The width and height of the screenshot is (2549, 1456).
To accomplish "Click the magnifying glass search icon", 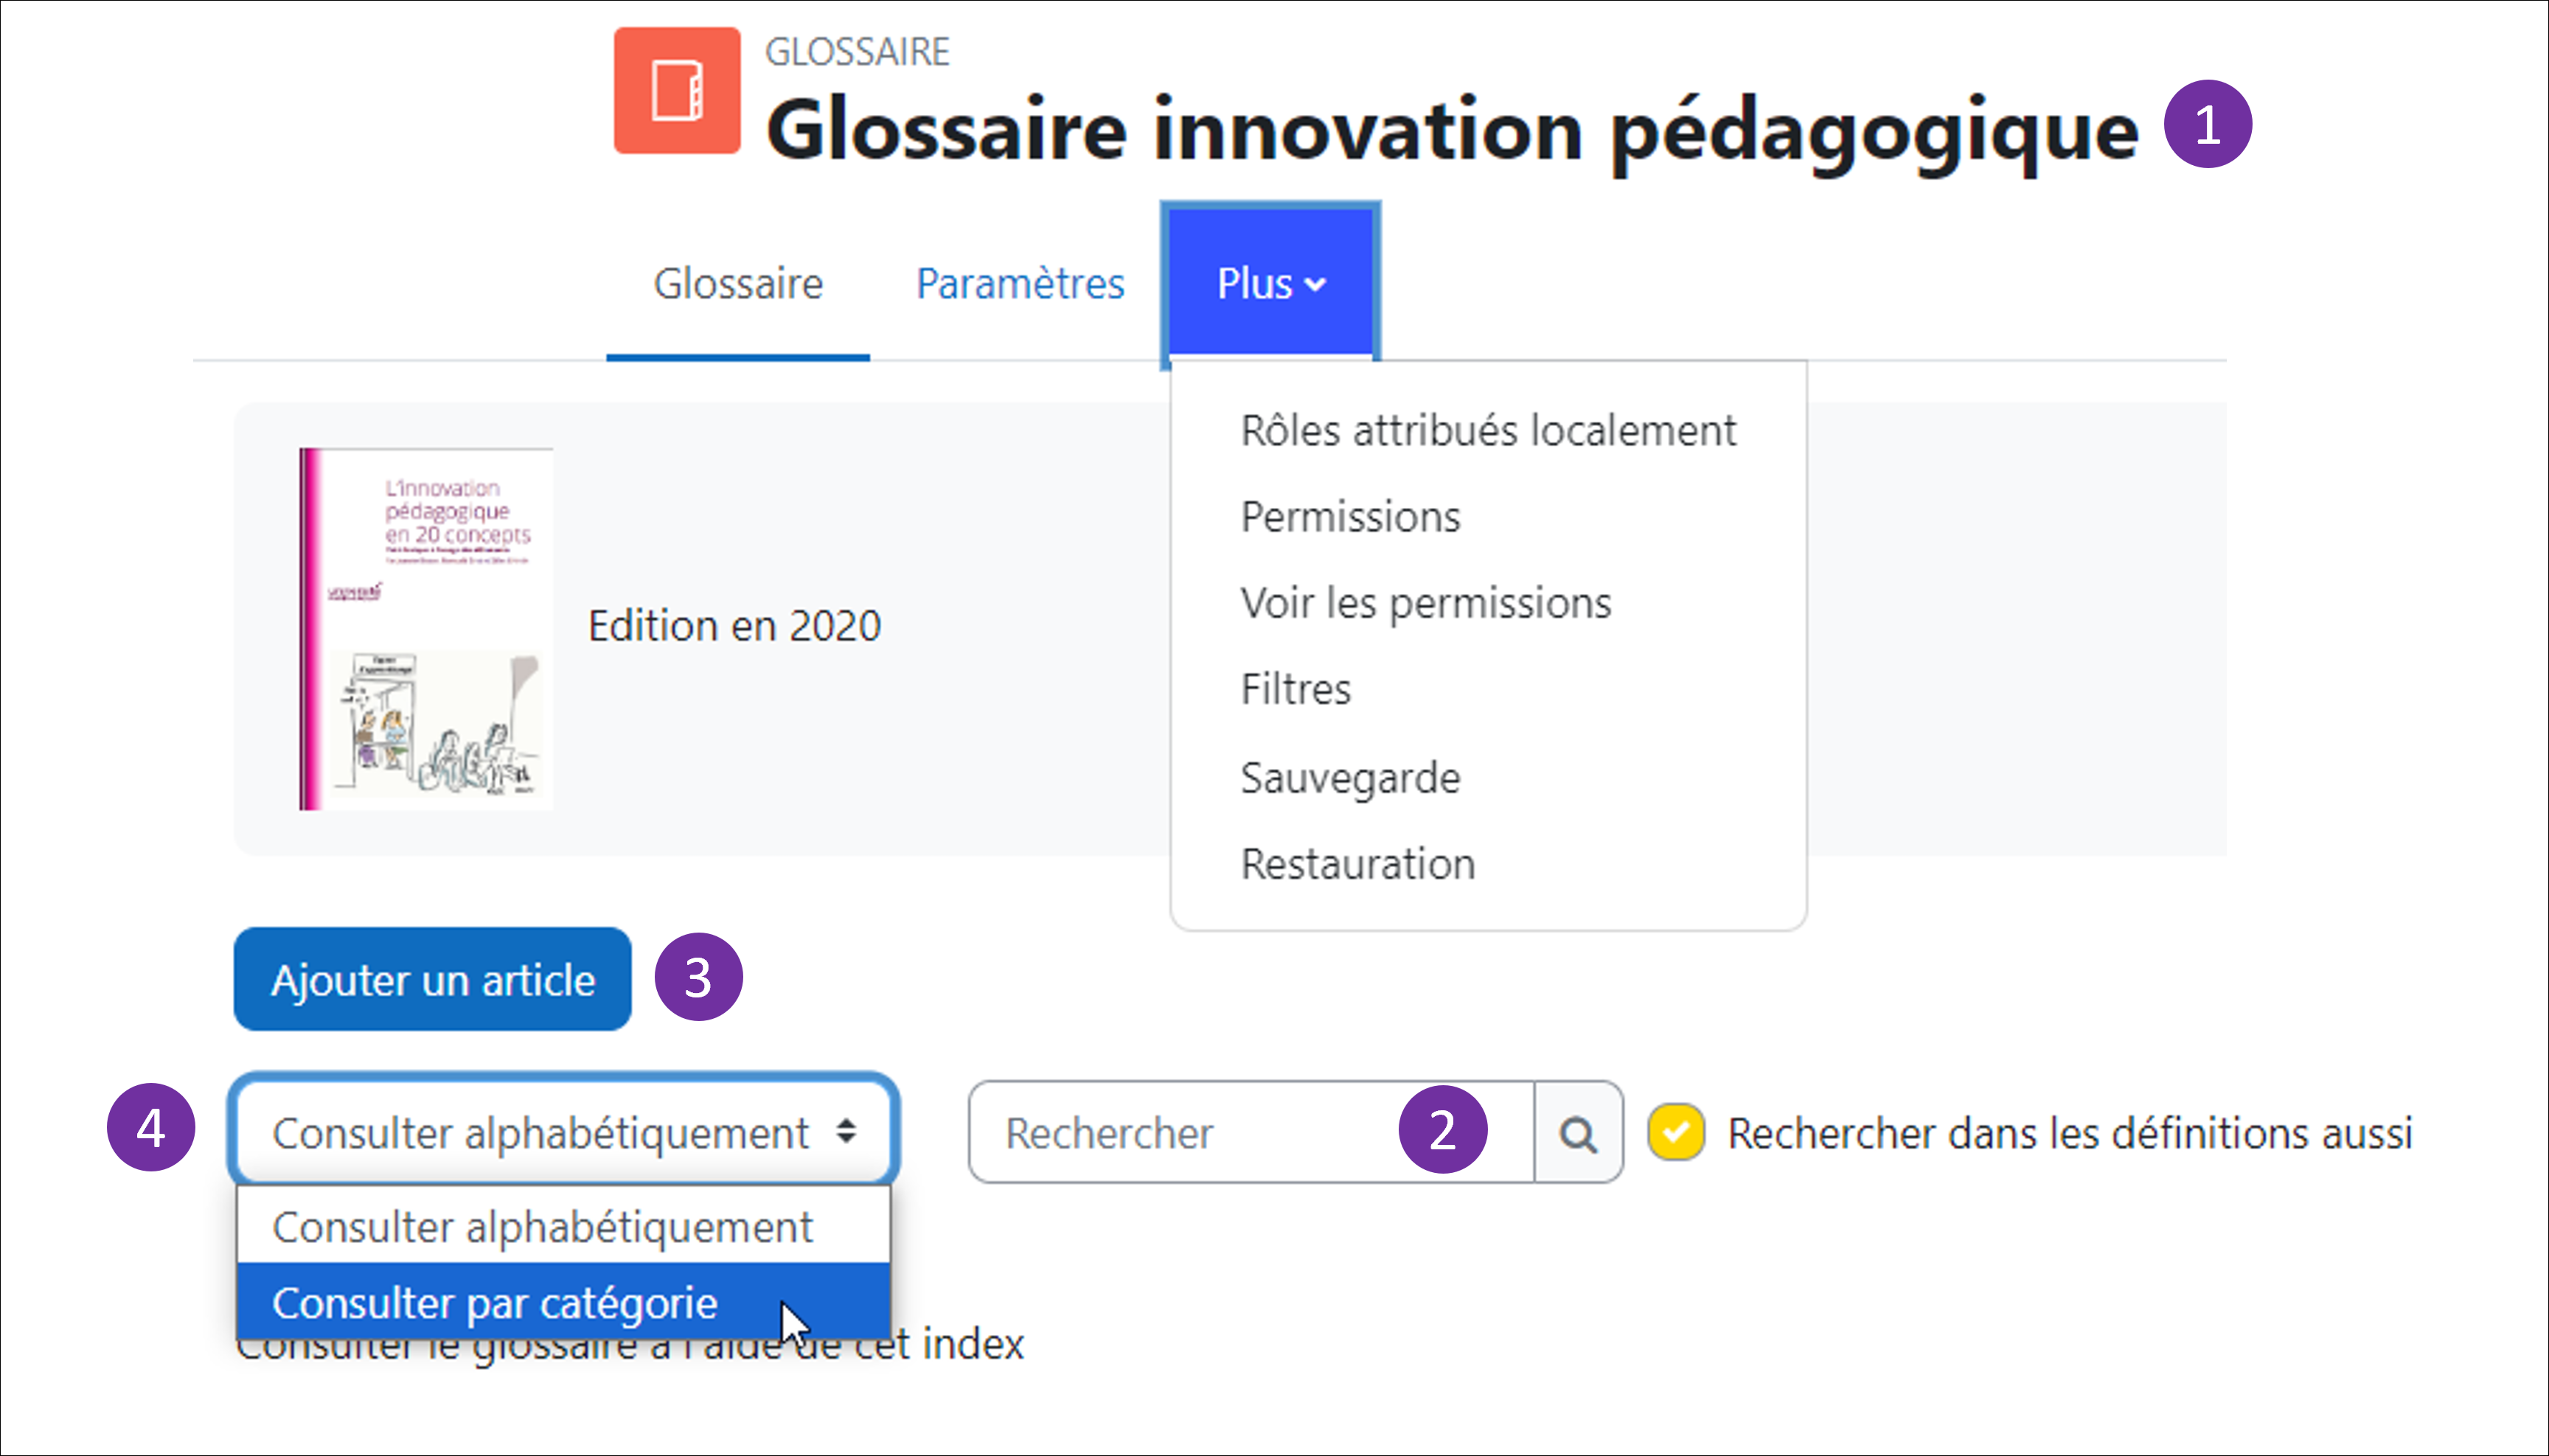I will [1577, 1133].
